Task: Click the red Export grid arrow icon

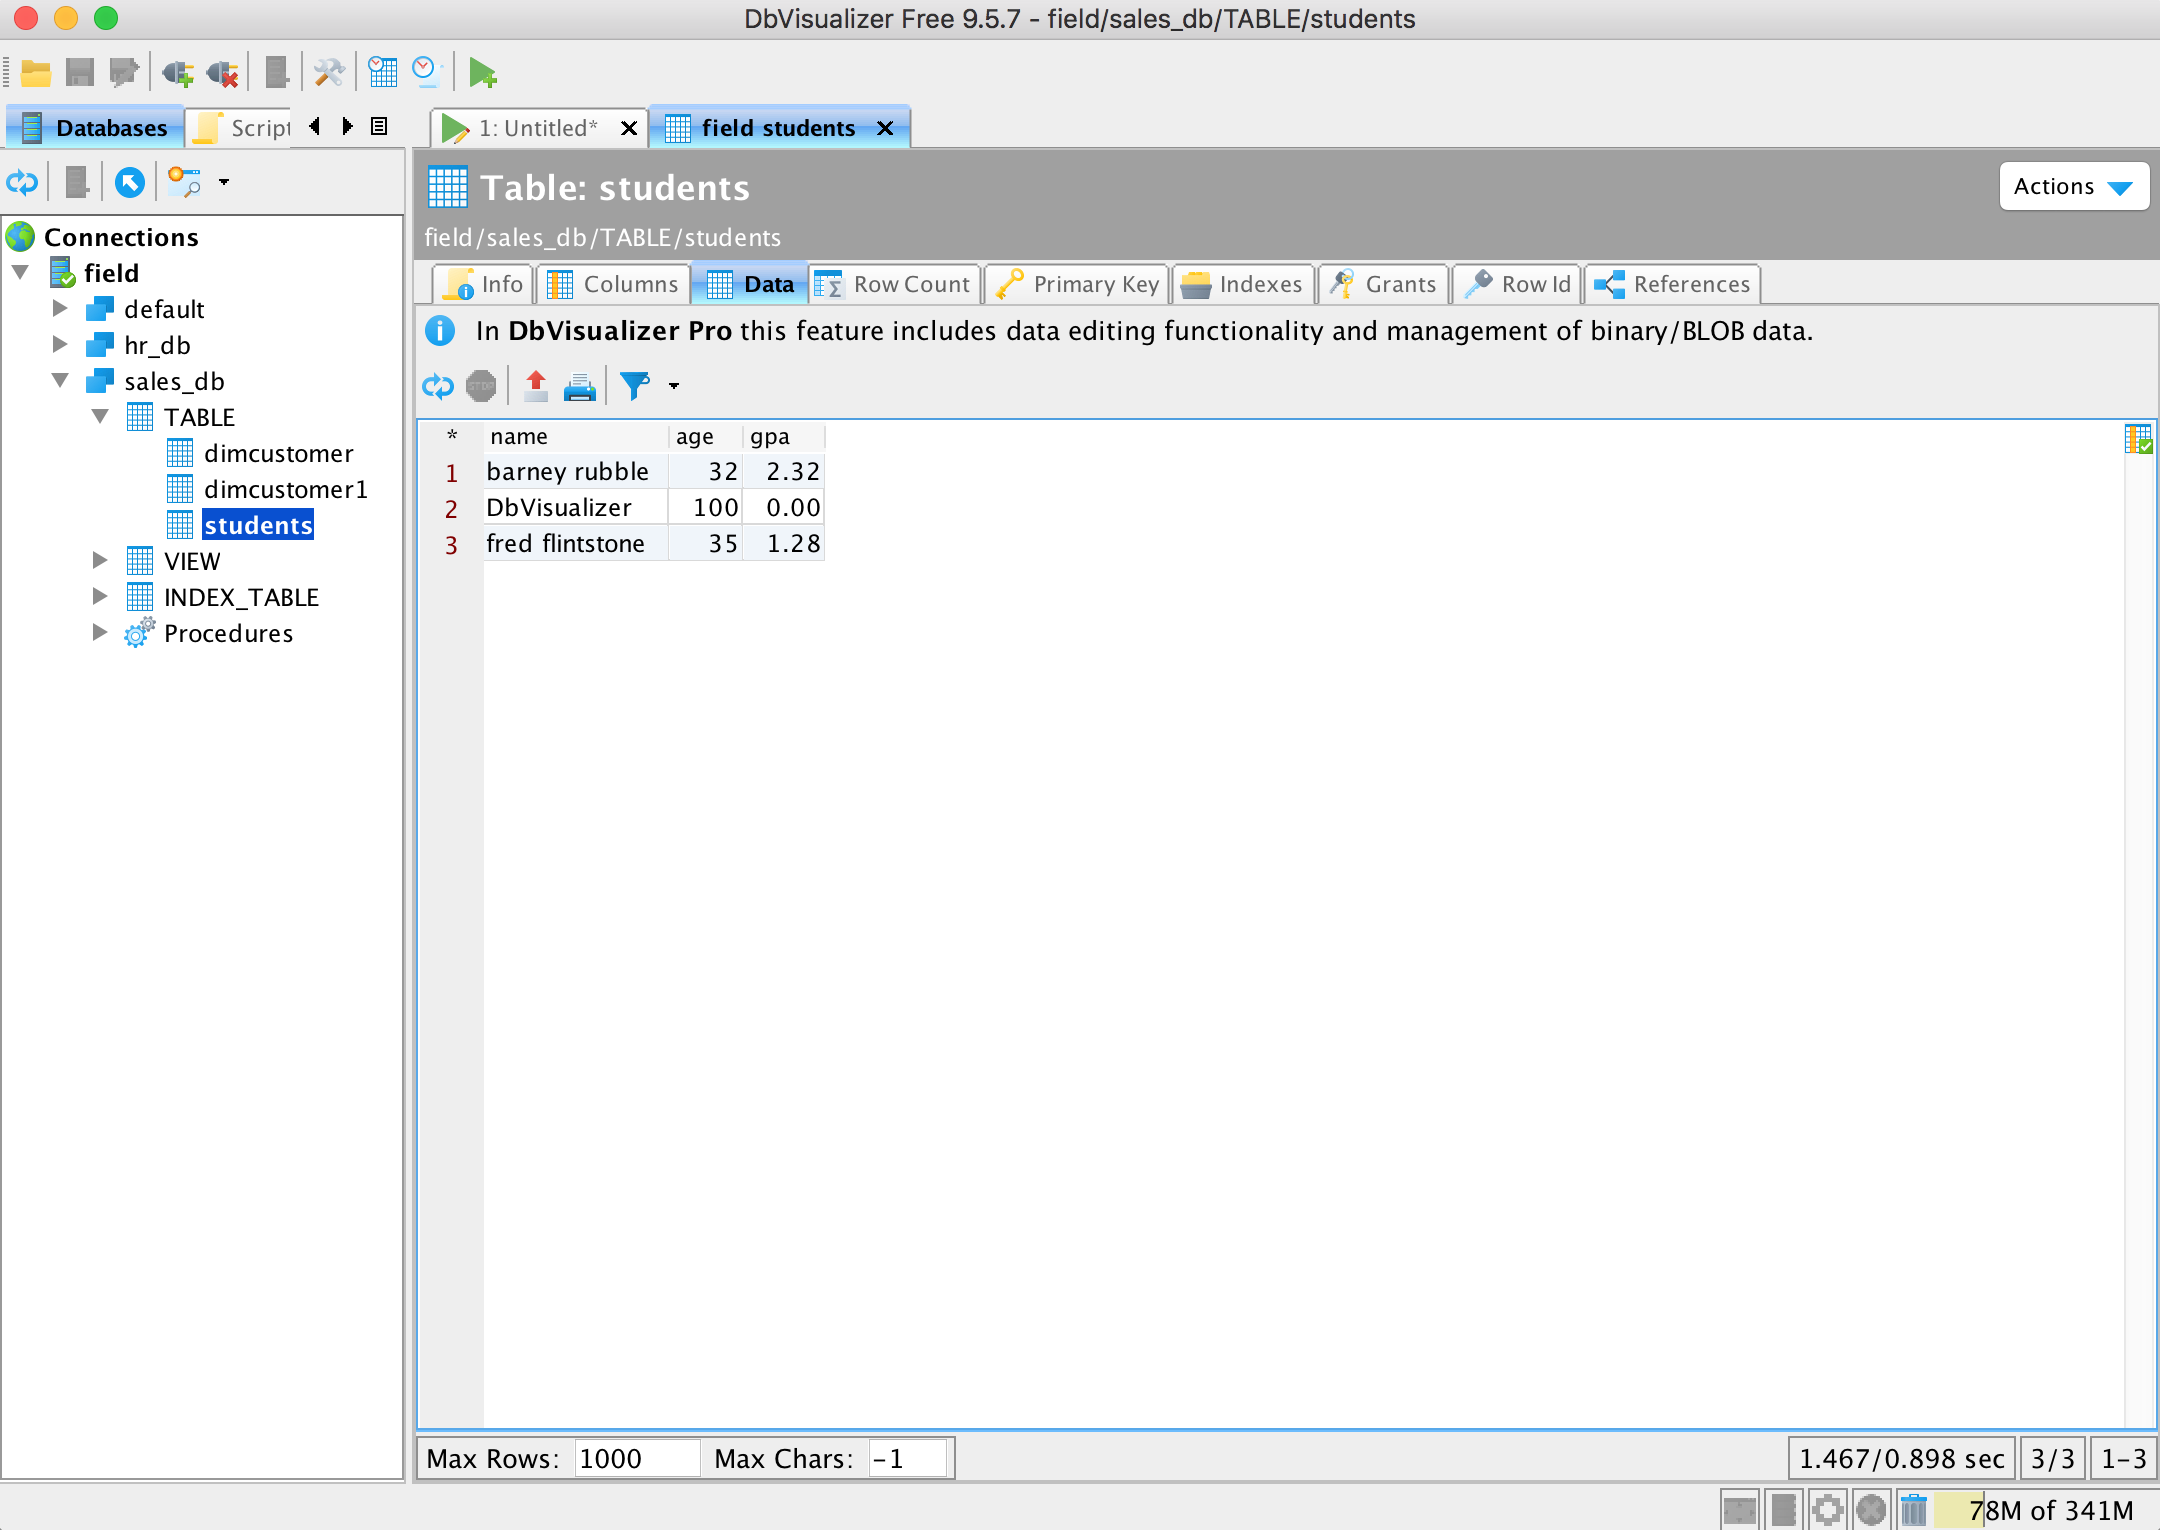Action: [536, 386]
